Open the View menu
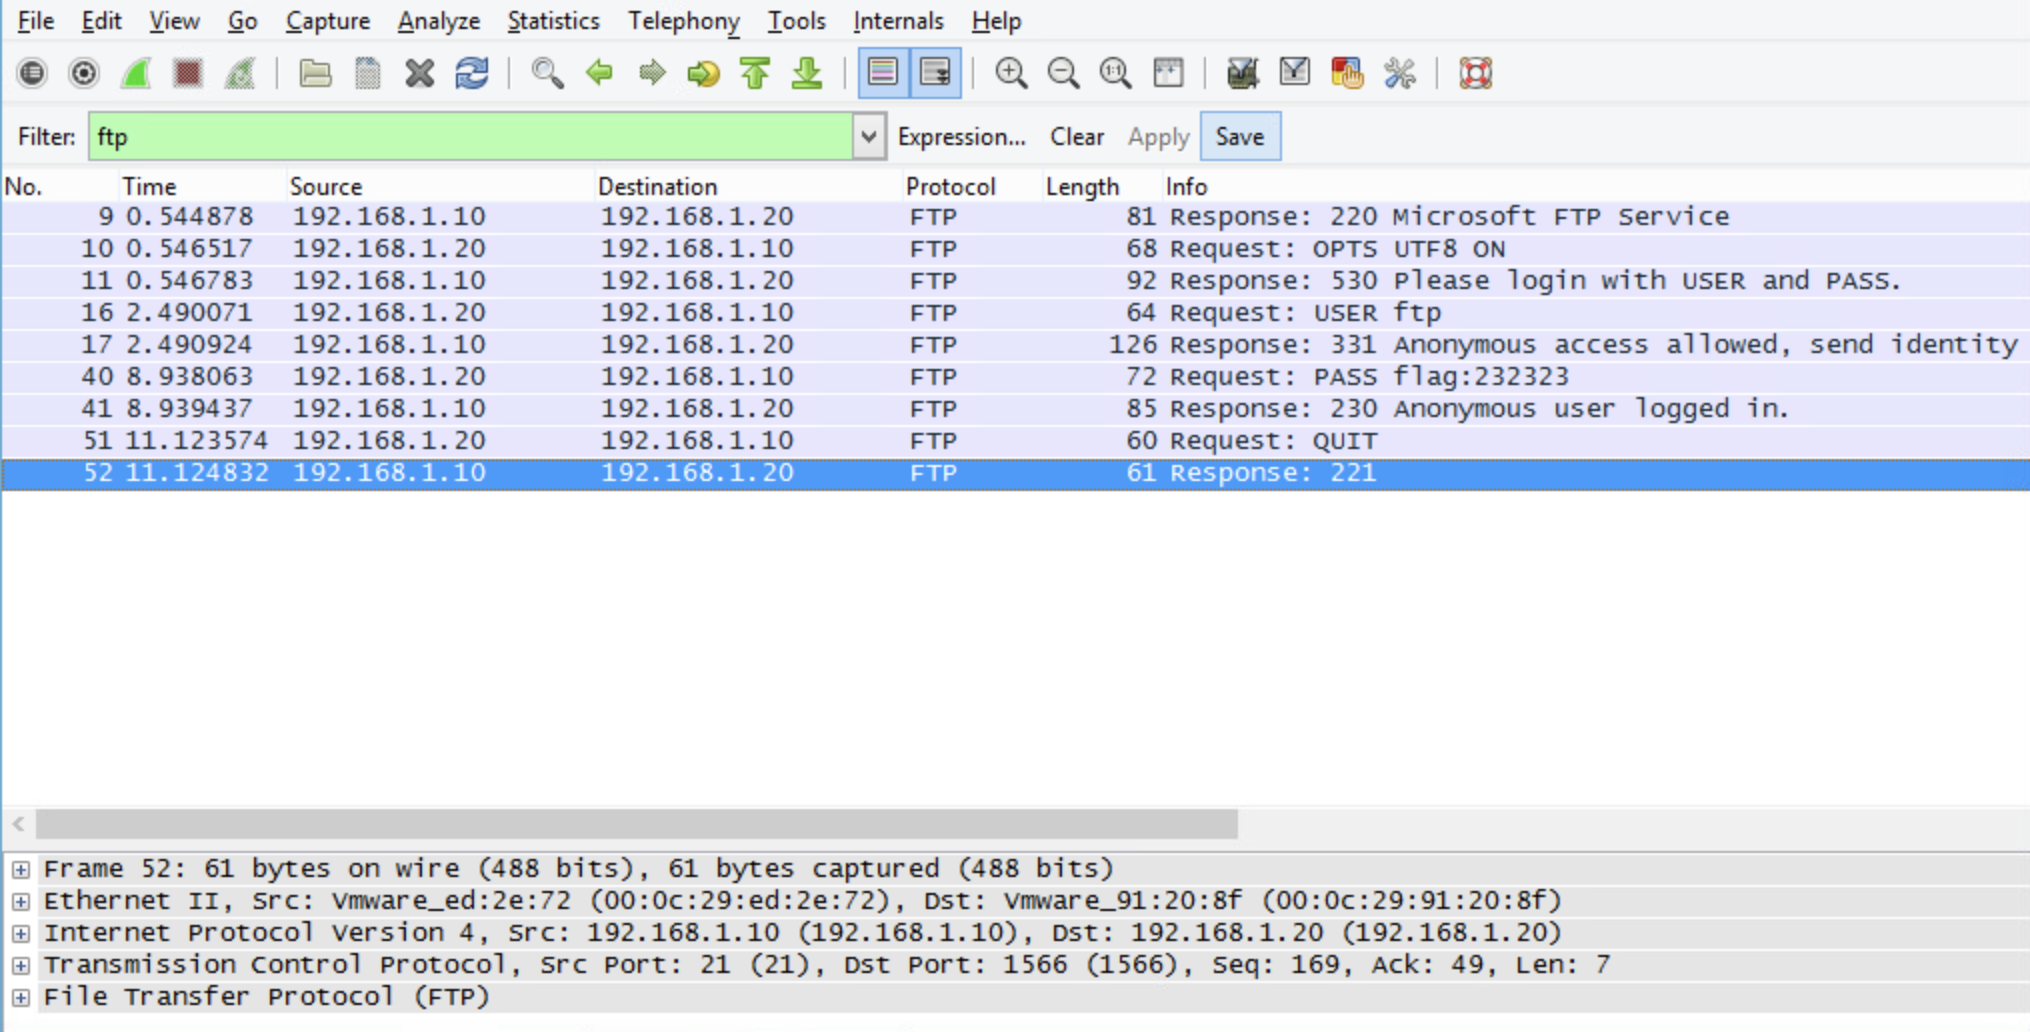The height and width of the screenshot is (1032, 2030). [x=174, y=21]
